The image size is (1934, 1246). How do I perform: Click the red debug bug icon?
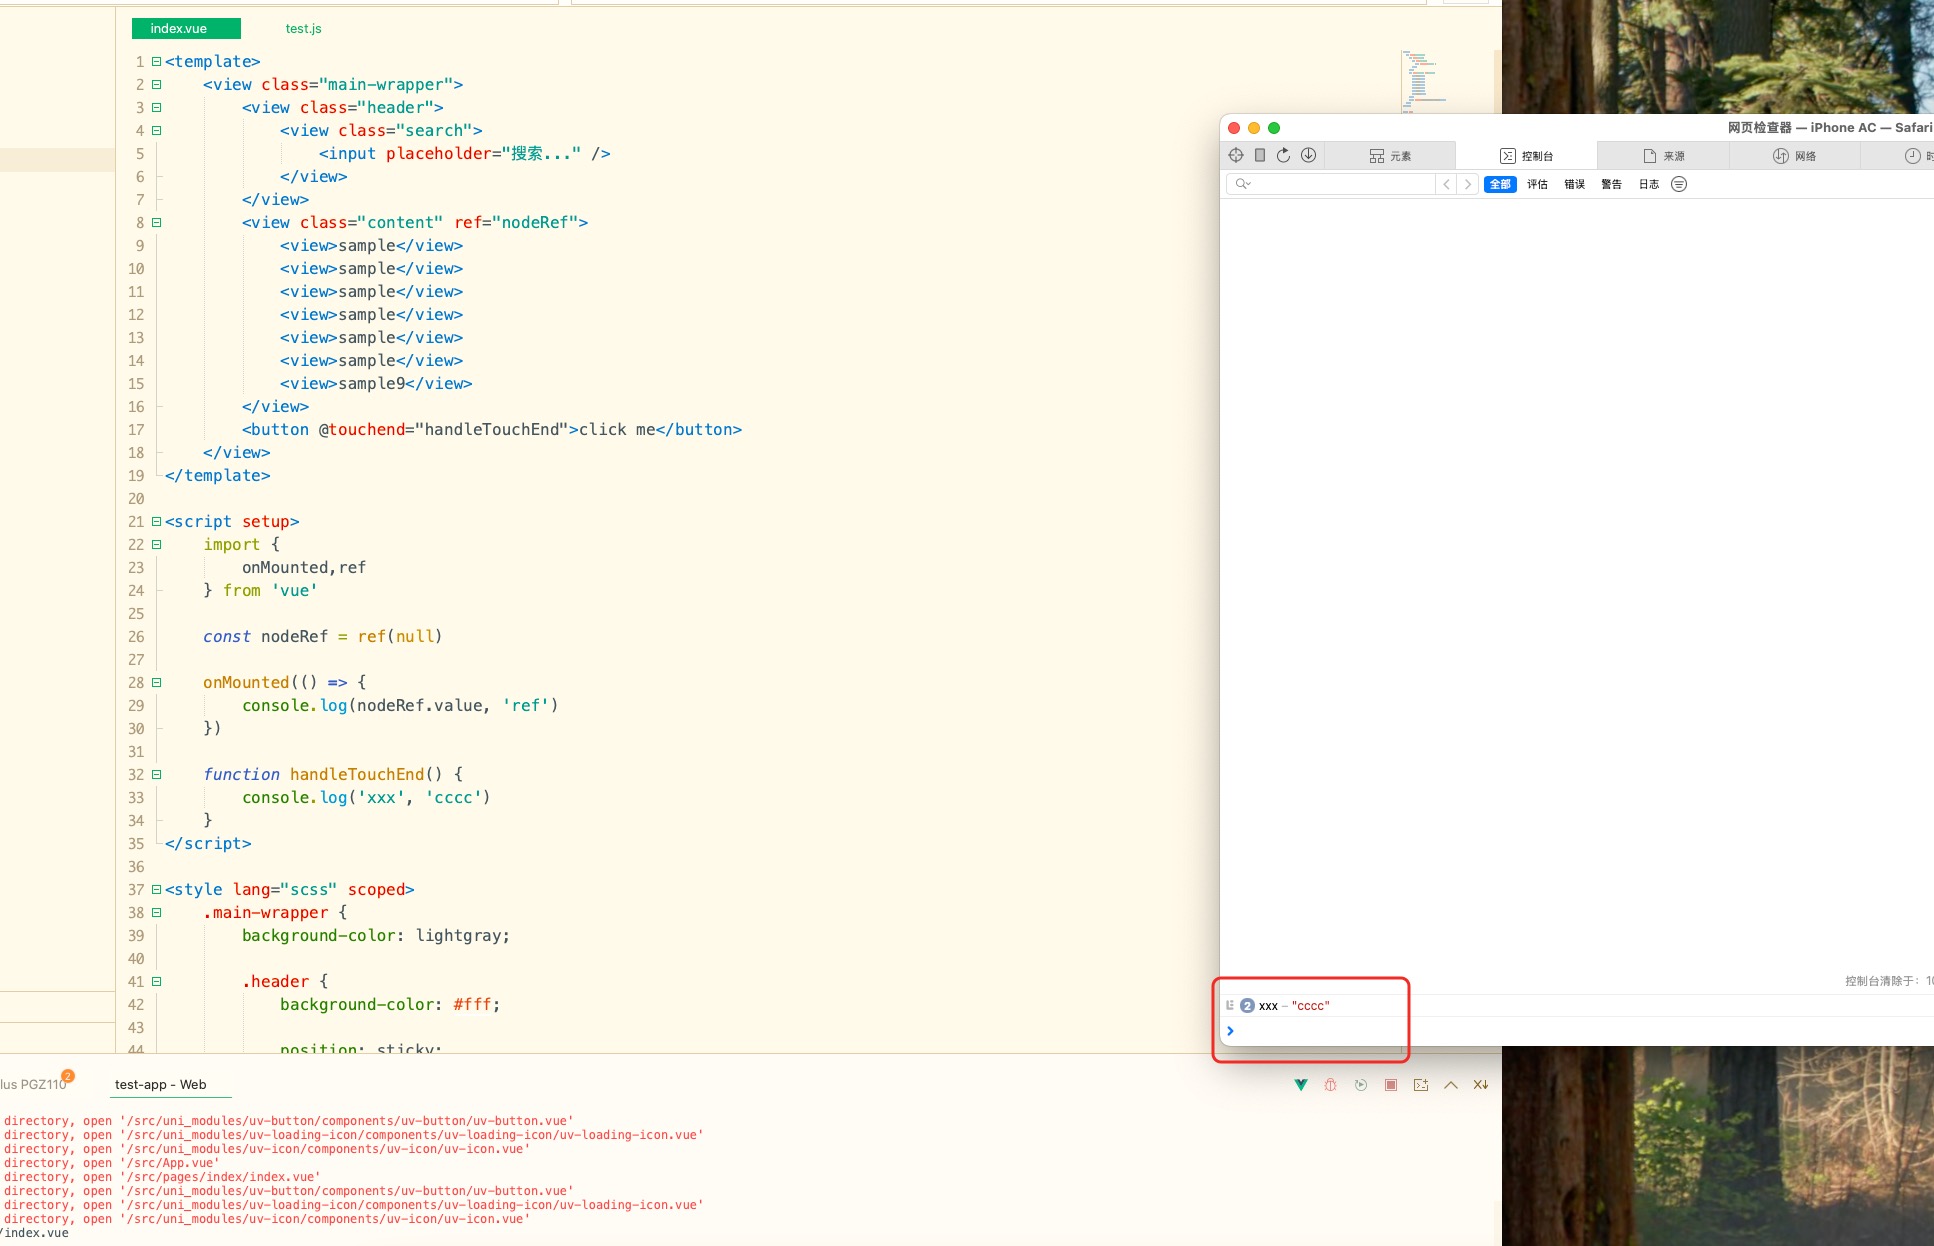[1331, 1085]
